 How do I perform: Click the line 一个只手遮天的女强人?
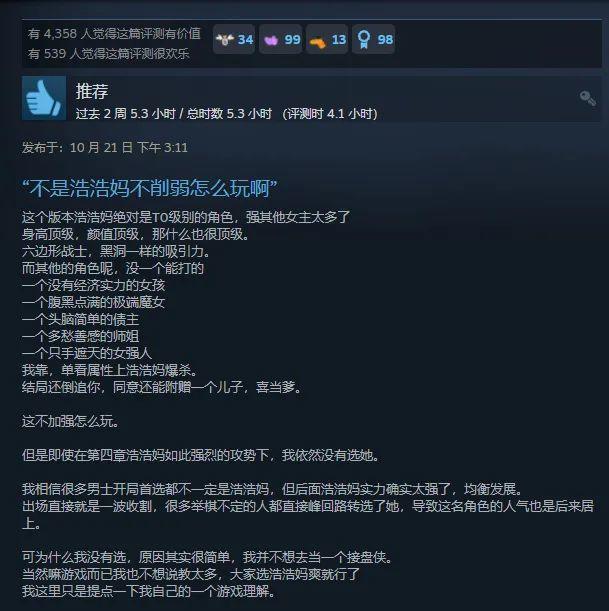coord(87,353)
